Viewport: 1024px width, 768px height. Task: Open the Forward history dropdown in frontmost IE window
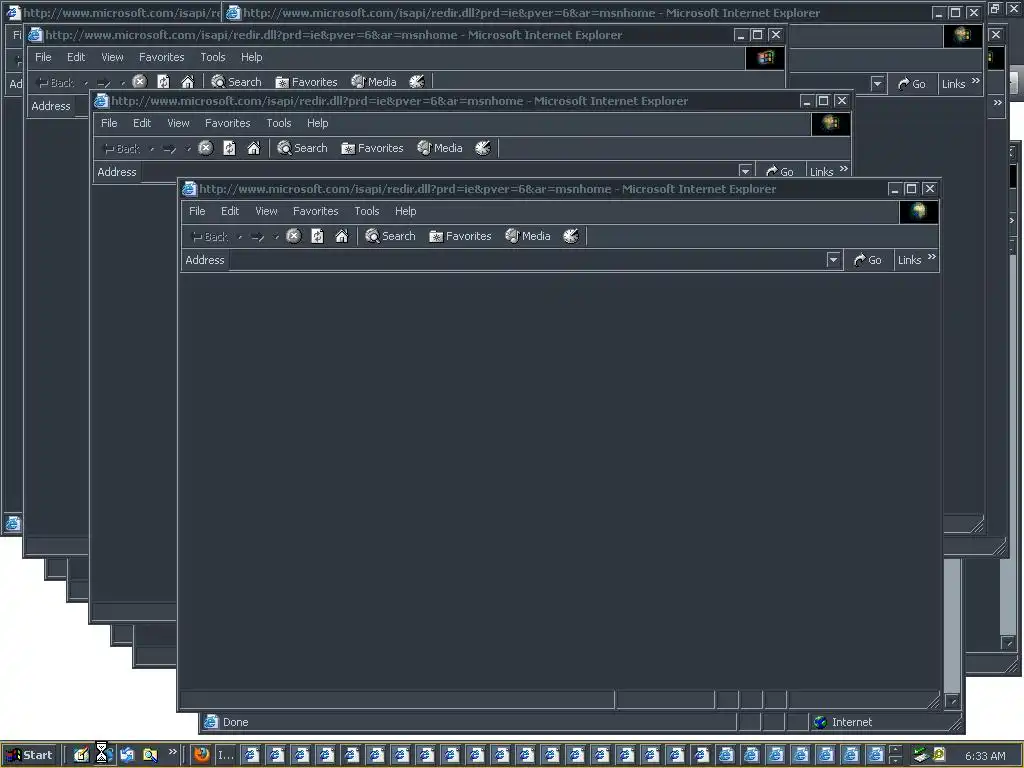(x=276, y=237)
